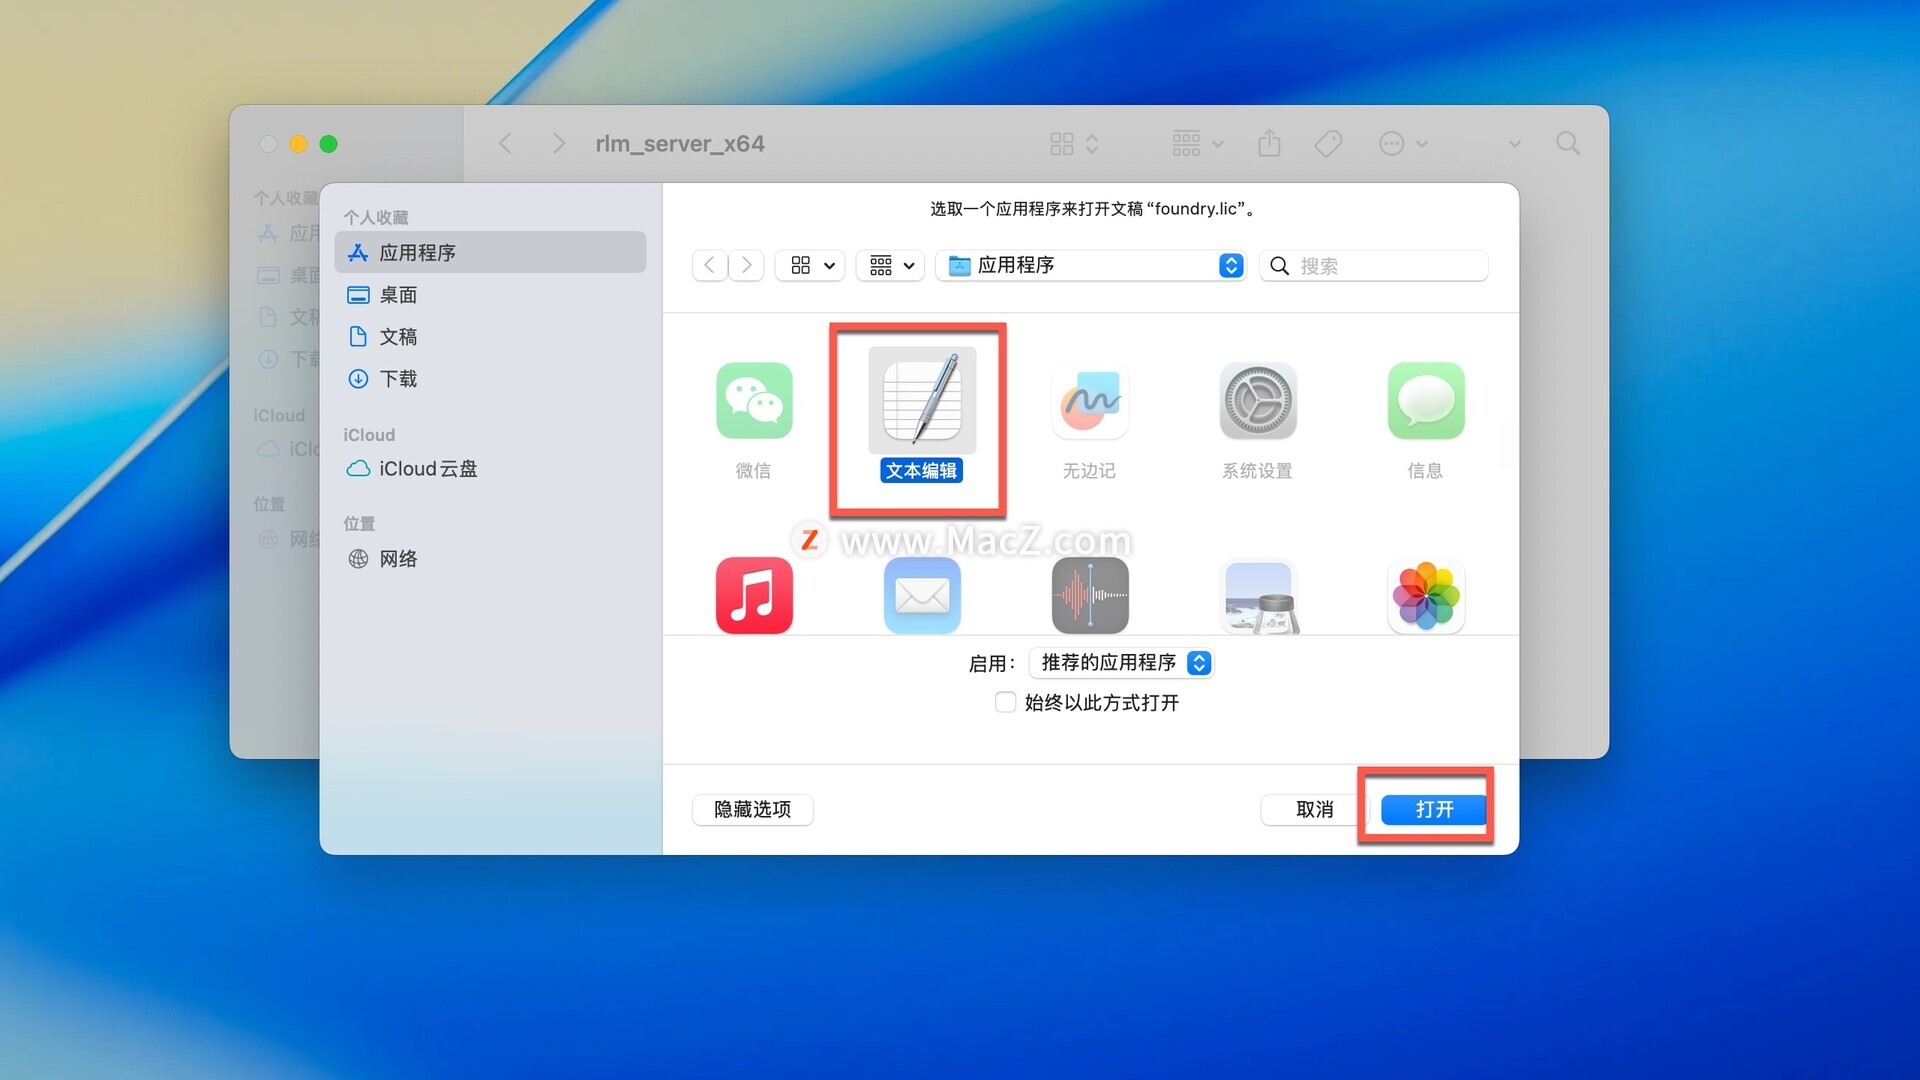Open the Finder more actions menu
The height and width of the screenshot is (1080, 1920).
click(1403, 144)
